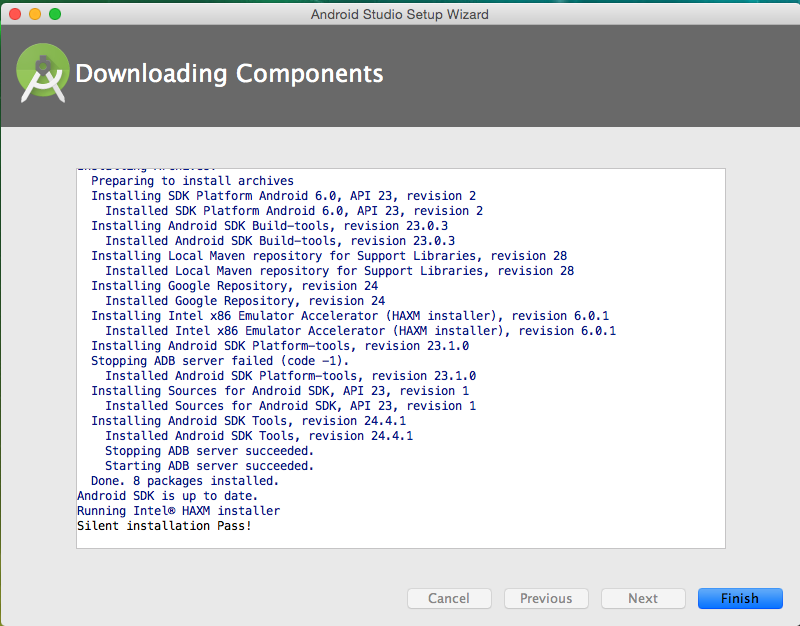The image size is (800, 626).
Task: Click the Finish button
Action: [740, 598]
